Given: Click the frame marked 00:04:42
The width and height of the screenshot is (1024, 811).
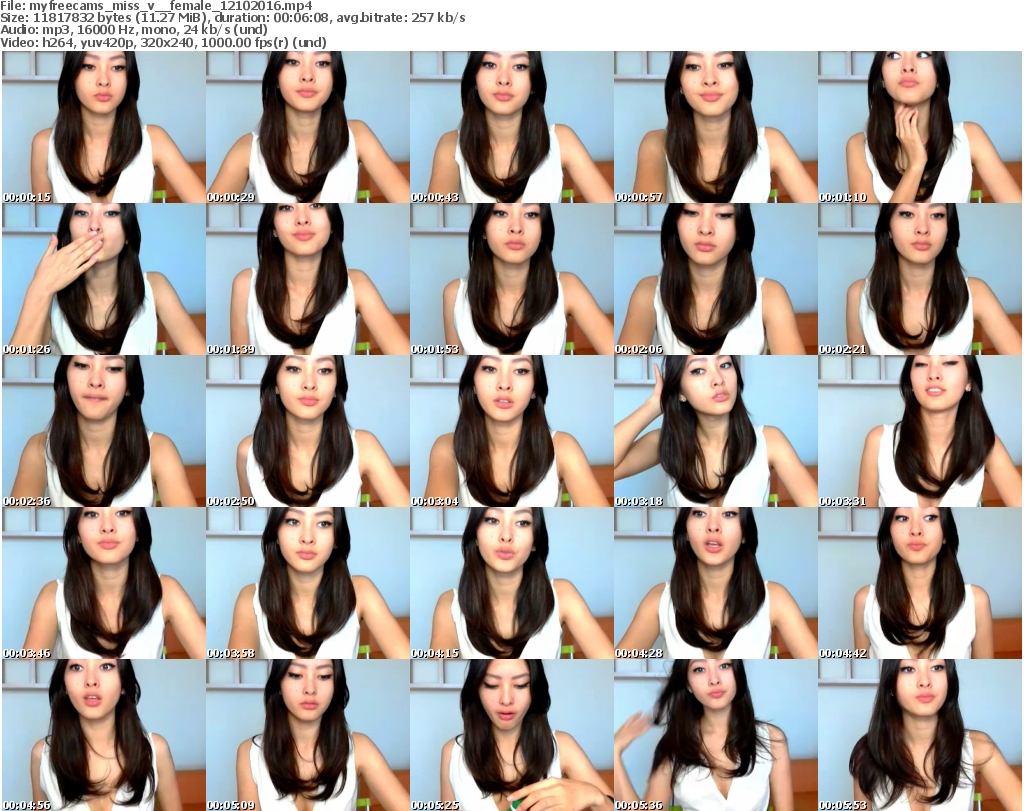Looking at the screenshot, I should [x=919, y=583].
